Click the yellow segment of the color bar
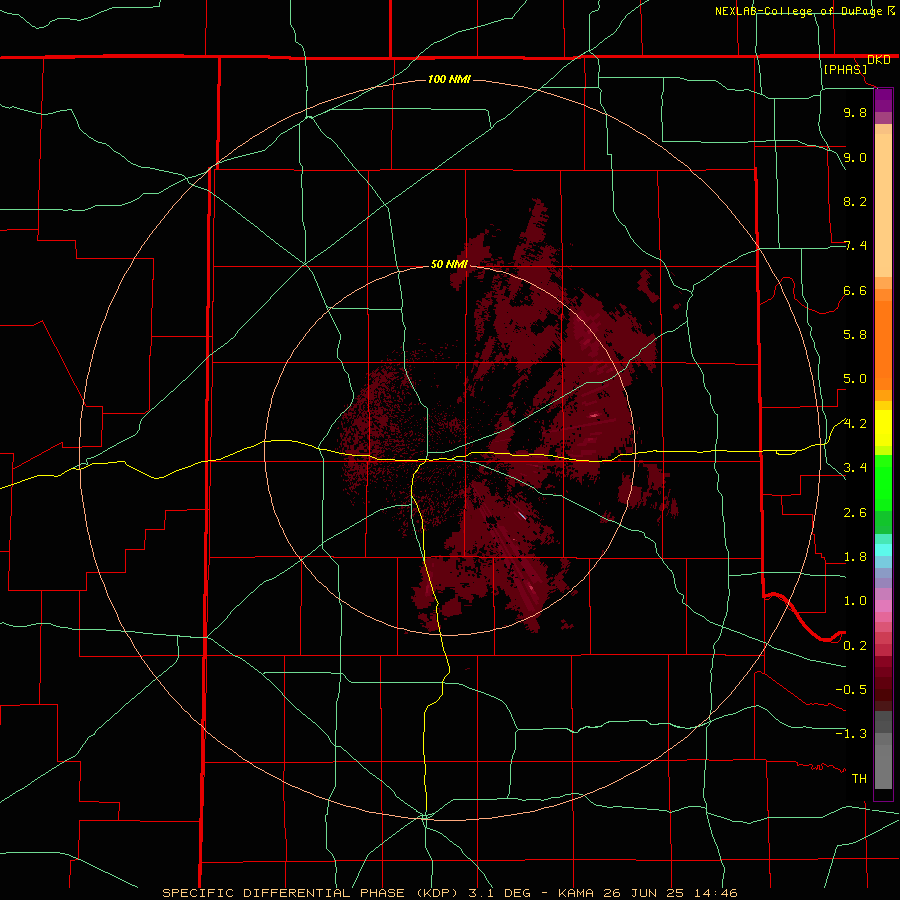Screen dimensions: 900x900 [x=883, y=428]
